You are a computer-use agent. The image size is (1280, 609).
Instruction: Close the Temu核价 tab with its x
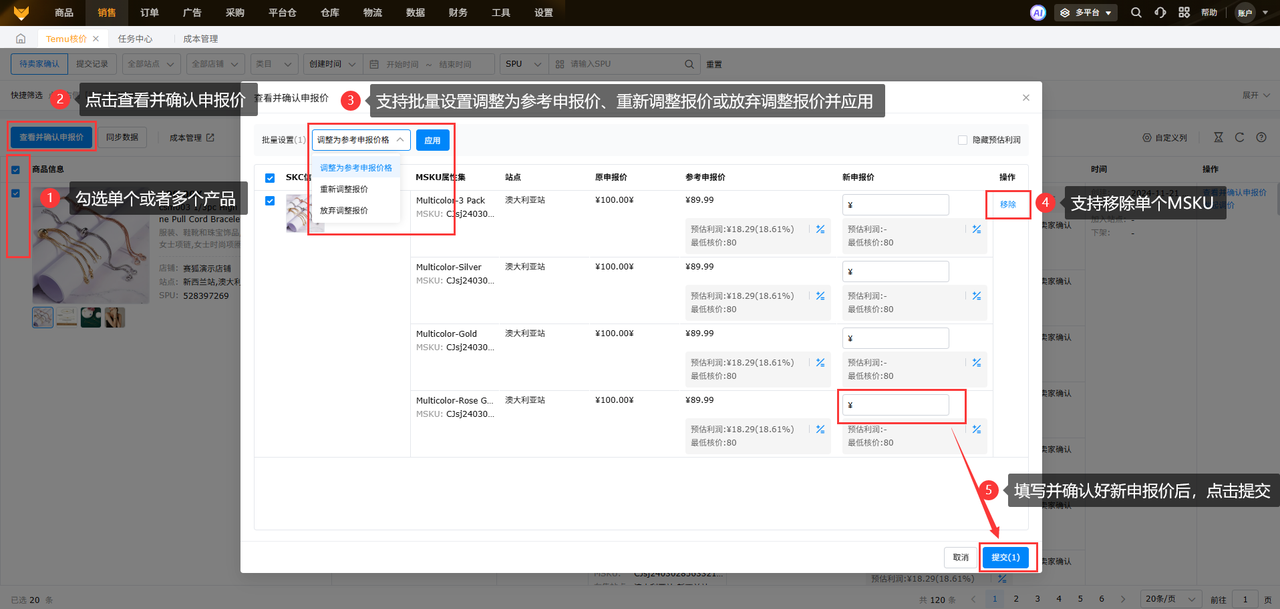coord(96,38)
